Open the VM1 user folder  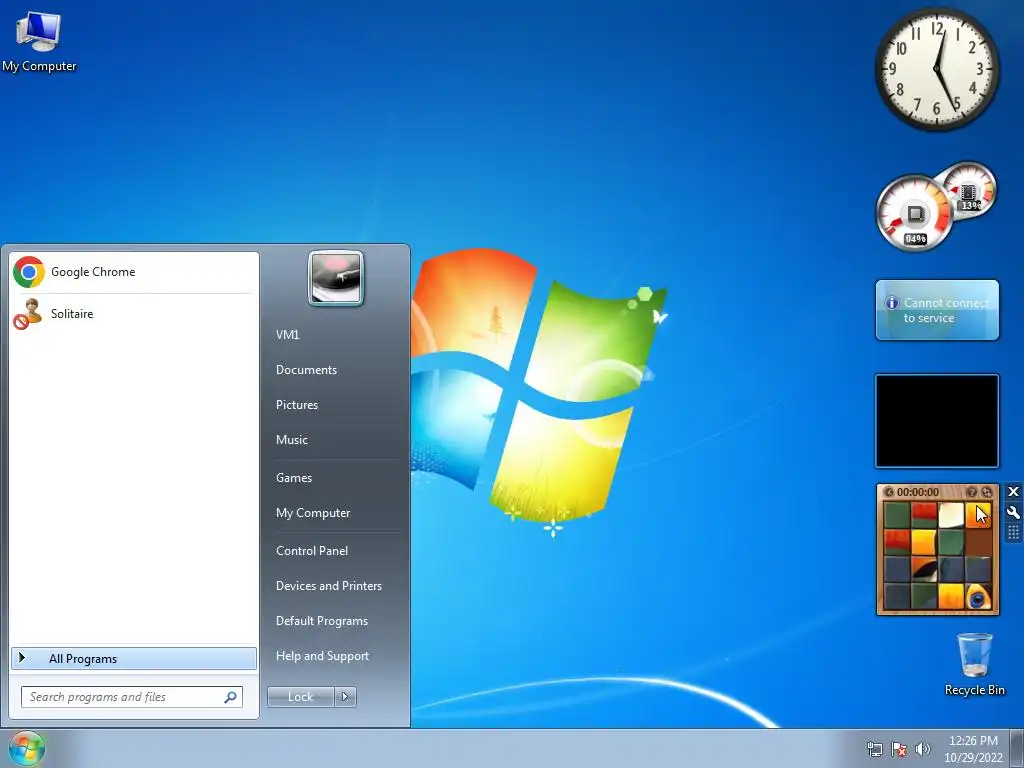click(x=287, y=335)
